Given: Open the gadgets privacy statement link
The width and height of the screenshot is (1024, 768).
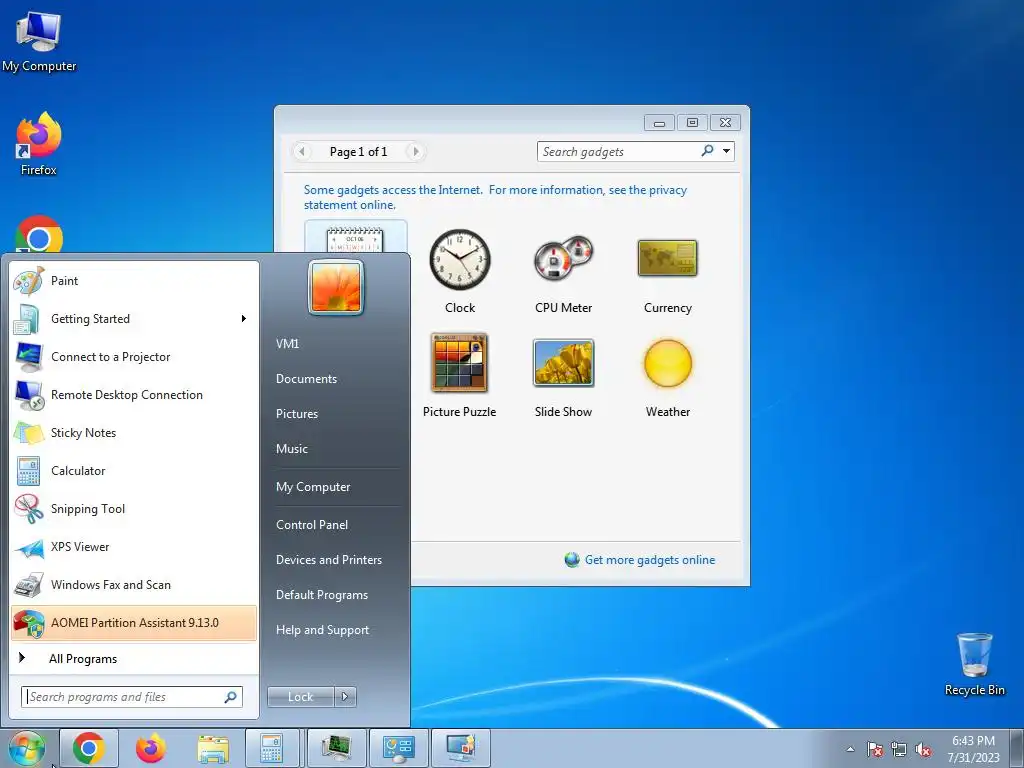Looking at the screenshot, I should [x=496, y=197].
